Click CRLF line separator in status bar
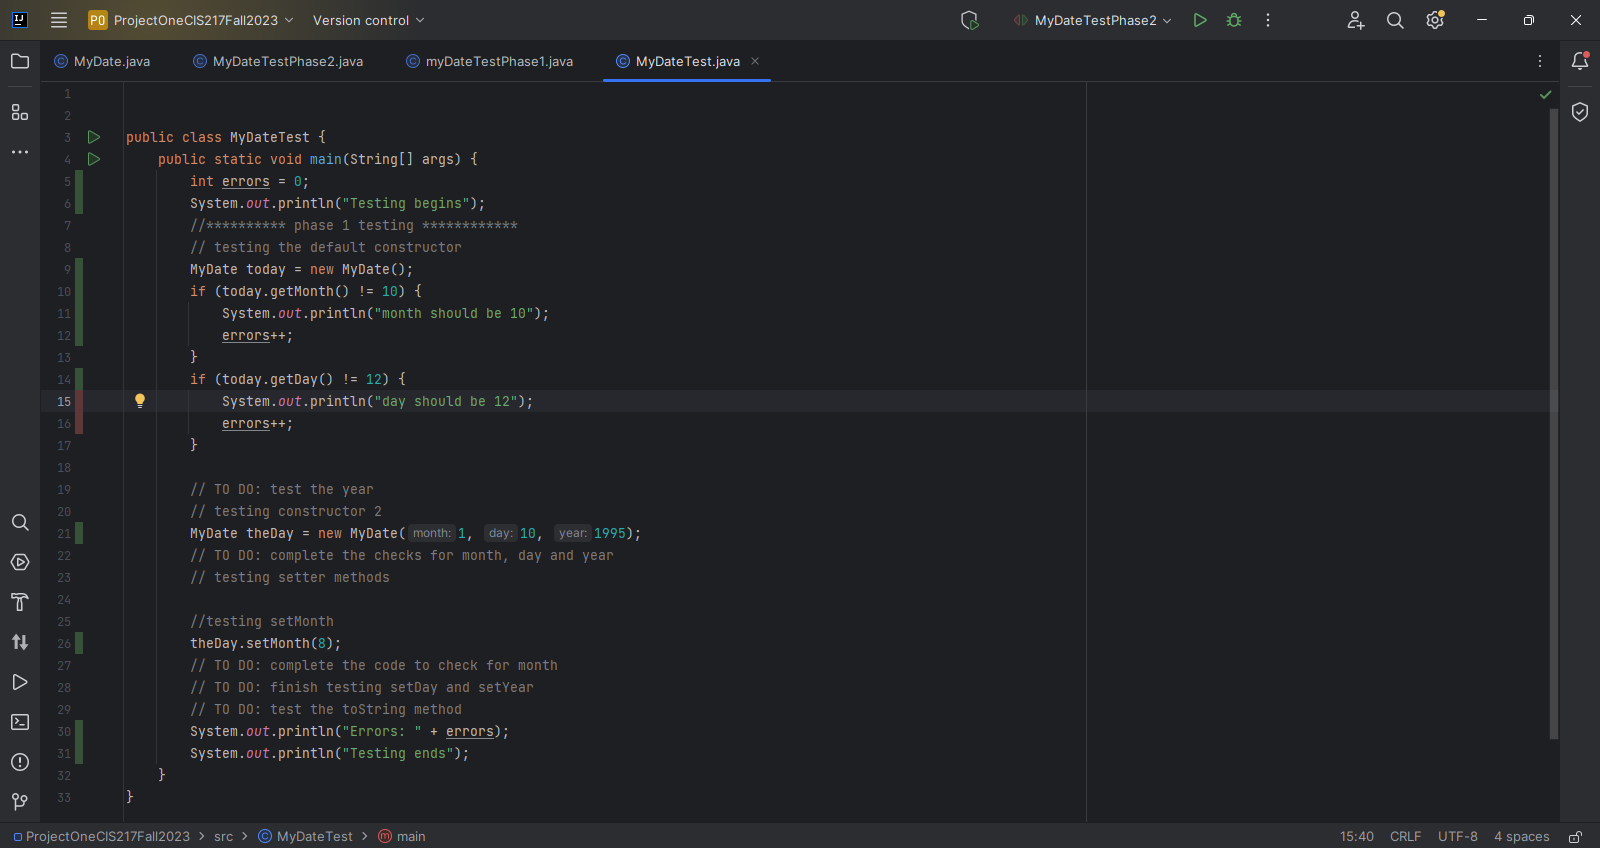 pos(1405,837)
